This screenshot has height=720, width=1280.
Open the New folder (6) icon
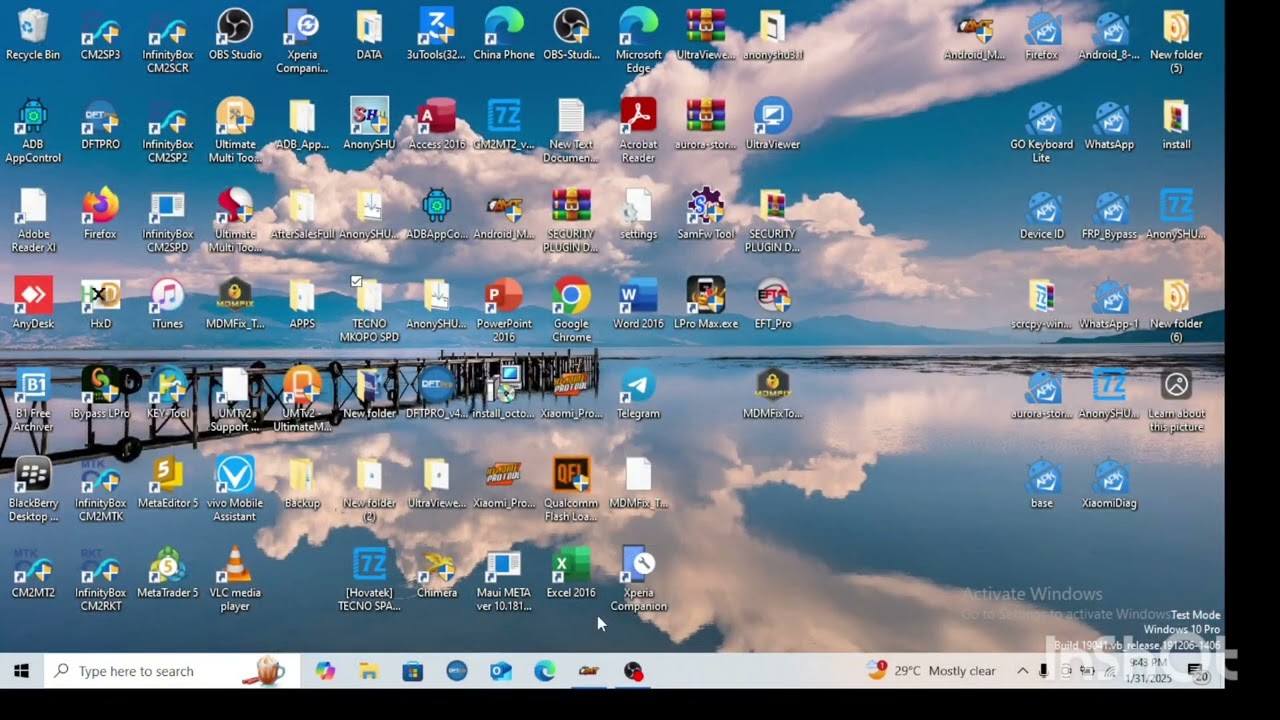(1176, 310)
